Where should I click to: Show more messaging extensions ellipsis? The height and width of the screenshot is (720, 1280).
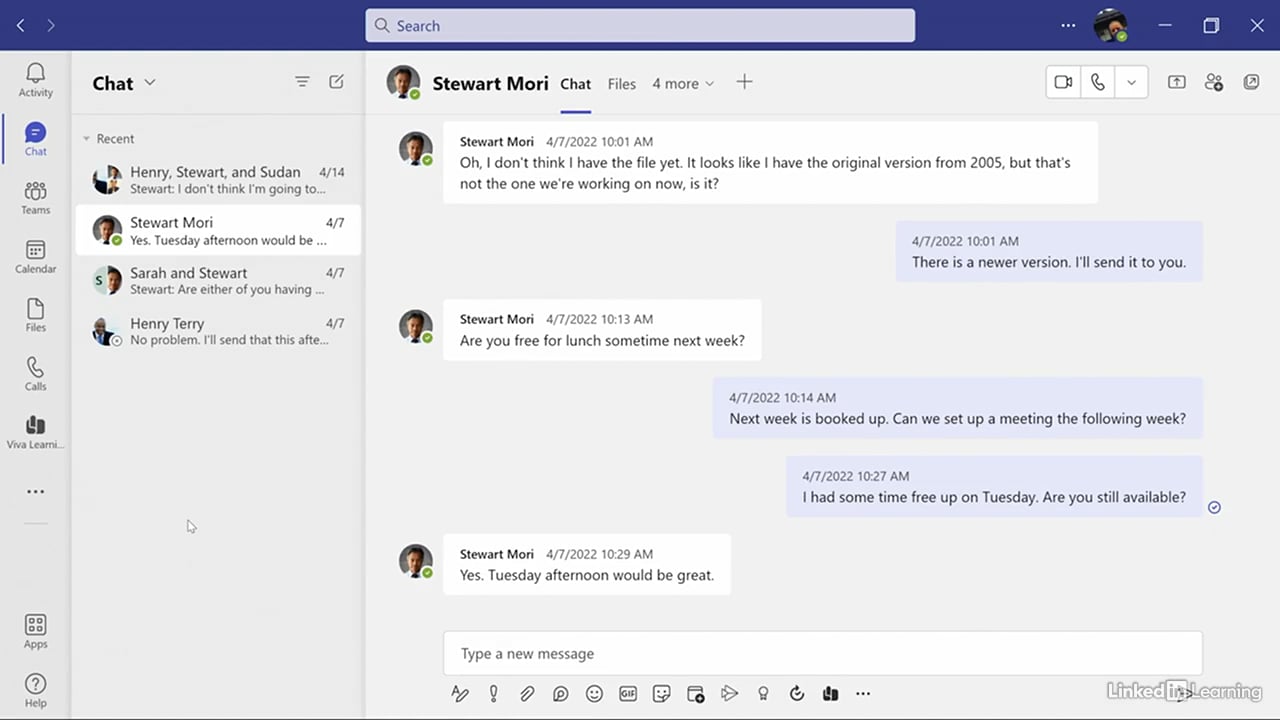[863, 693]
